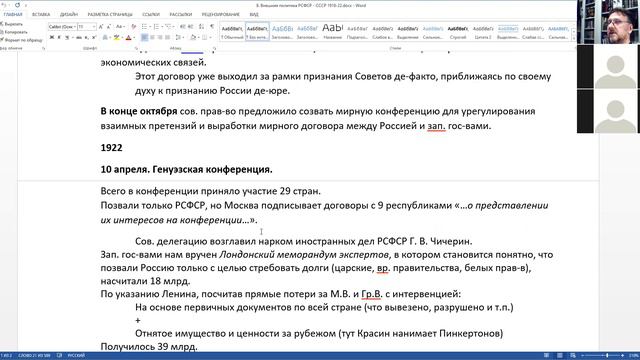Viewport: 640px width, 360px height.
Task: Click the РУССКИЙ language indicator in status bar
Action: click(76, 356)
